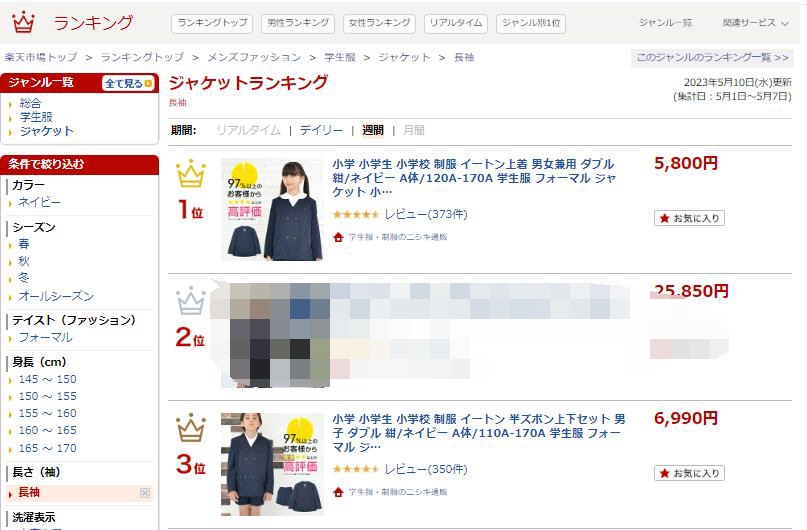Click star rating of first product
This screenshot has width=807, height=530.
click(356, 215)
